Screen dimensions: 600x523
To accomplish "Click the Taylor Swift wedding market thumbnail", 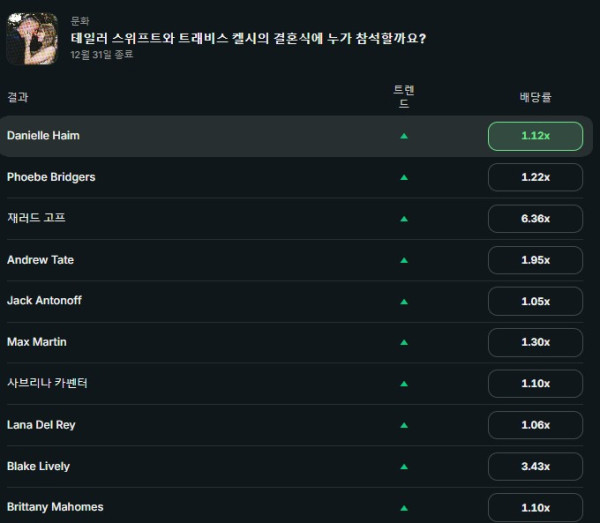I will click(32, 39).
